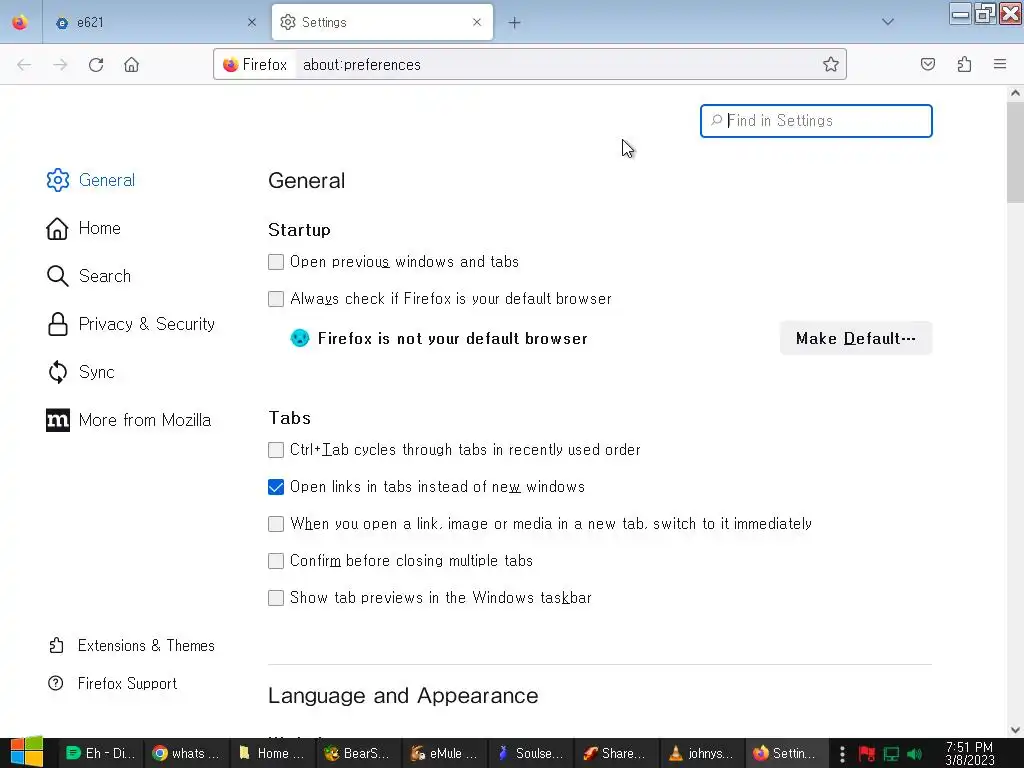The height and width of the screenshot is (768, 1024).
Task: Open the Firefox home page icon
Action: [131, 65]
